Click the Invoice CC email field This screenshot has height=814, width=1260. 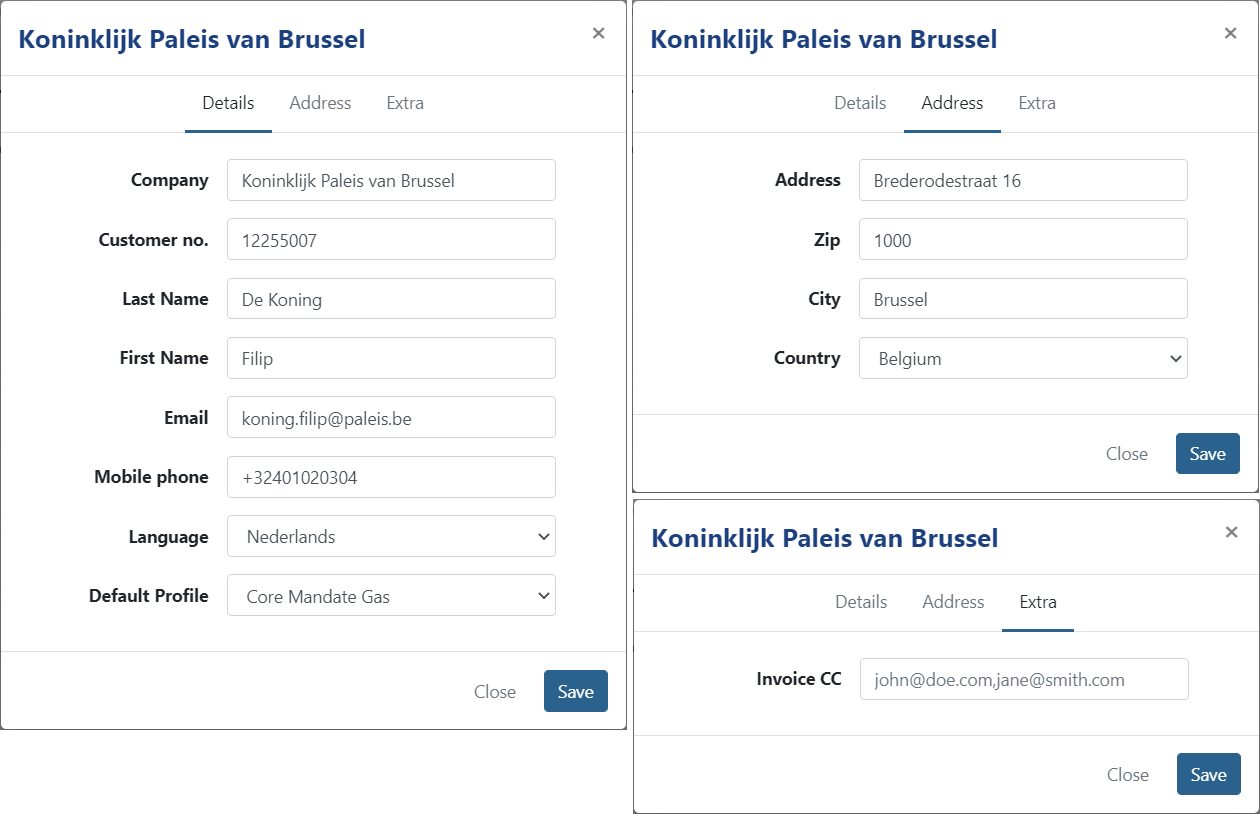1023,680
